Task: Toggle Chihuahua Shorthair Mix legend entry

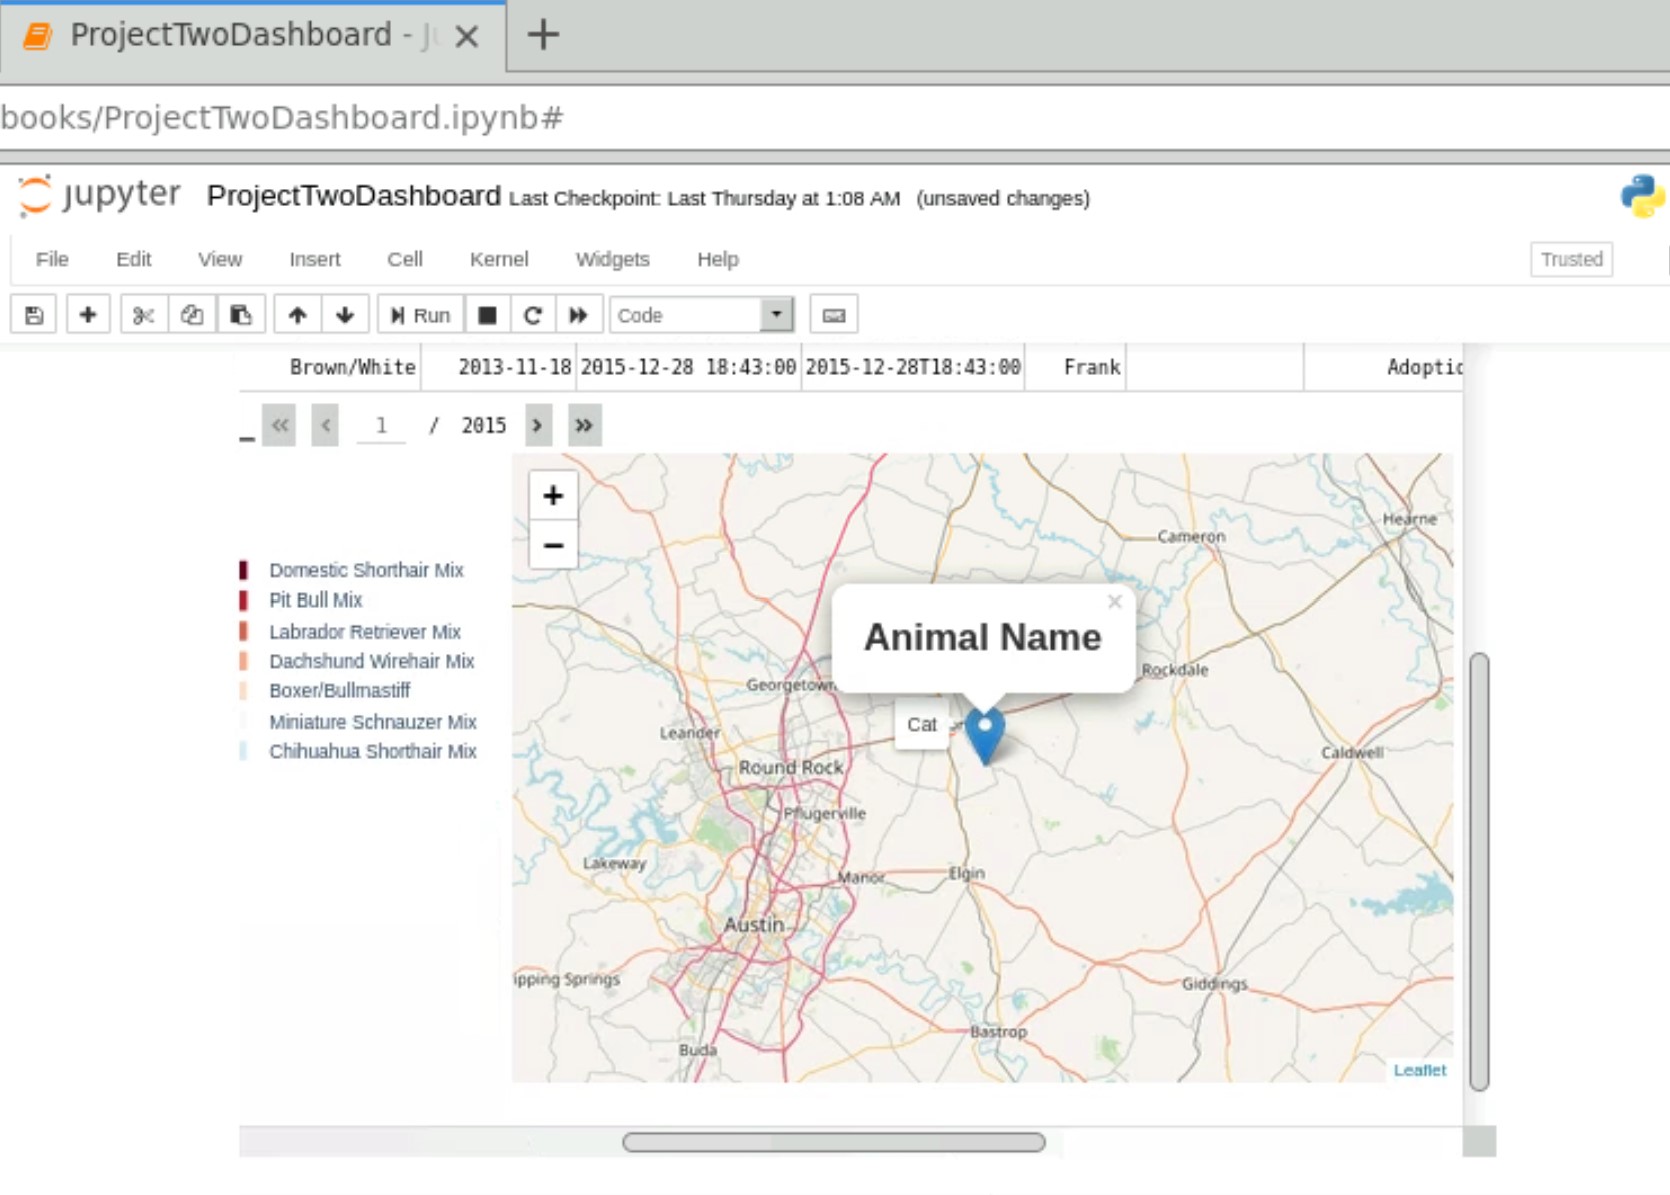Action: click(372, 751)
